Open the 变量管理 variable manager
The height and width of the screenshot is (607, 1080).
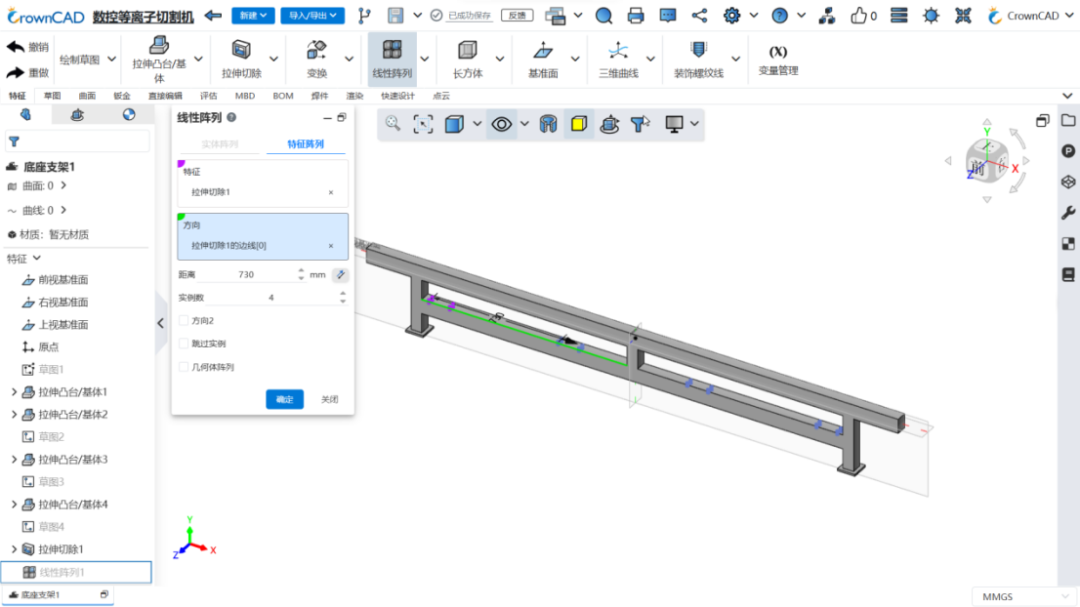(778, 59)
